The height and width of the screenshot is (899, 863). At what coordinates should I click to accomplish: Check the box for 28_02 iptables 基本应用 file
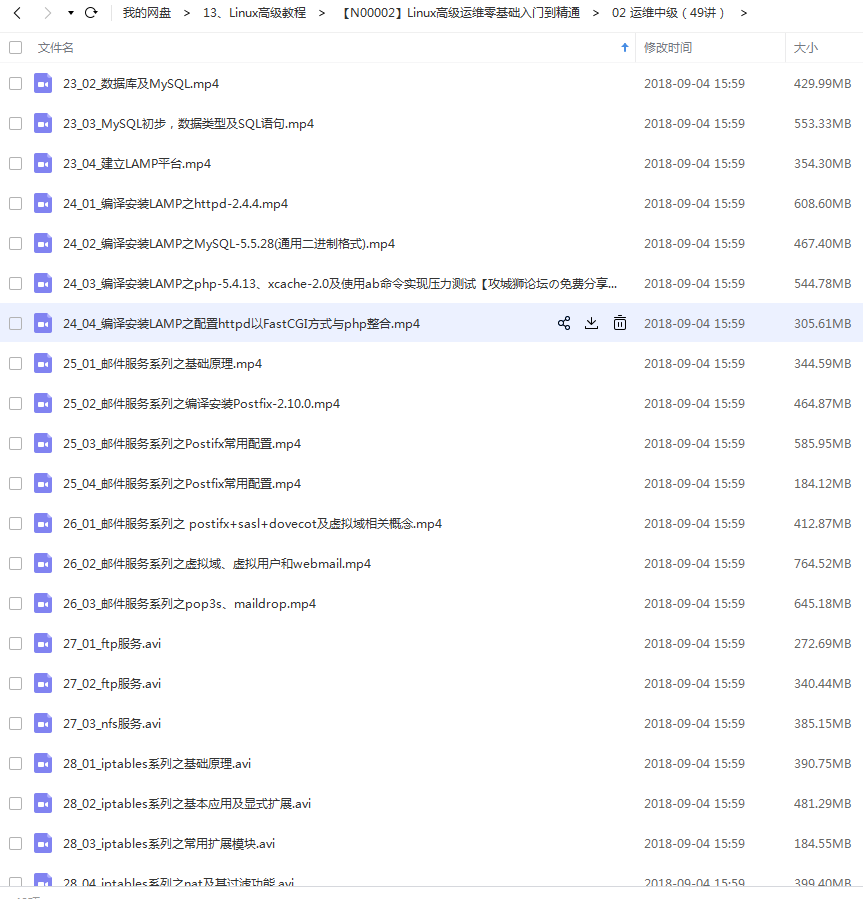pos(15,804)
